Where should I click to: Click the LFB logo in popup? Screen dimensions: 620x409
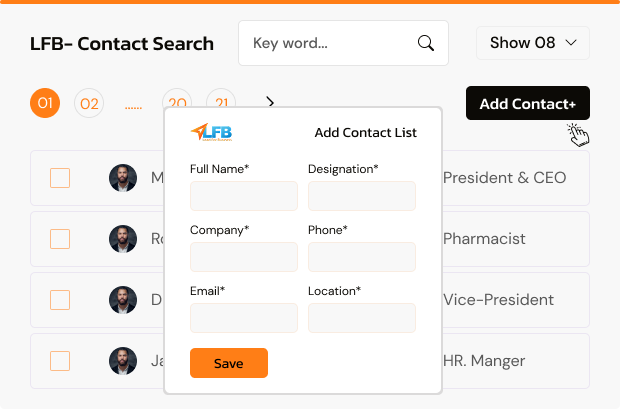(212, 132)
